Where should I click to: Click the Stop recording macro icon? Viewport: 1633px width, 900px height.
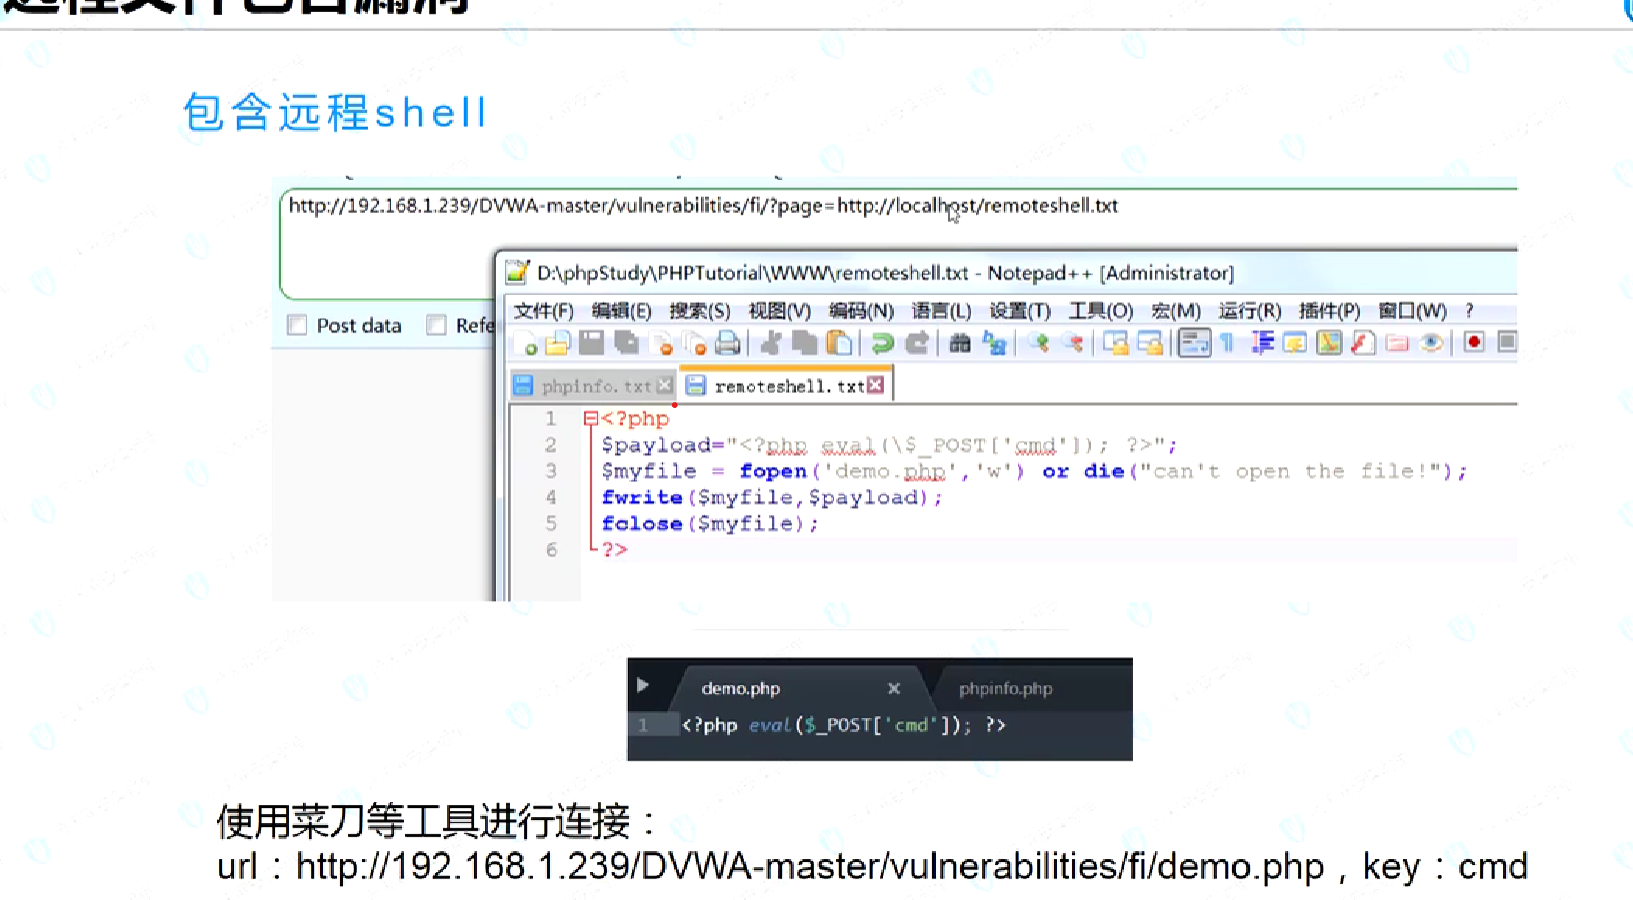point(1507,343)
